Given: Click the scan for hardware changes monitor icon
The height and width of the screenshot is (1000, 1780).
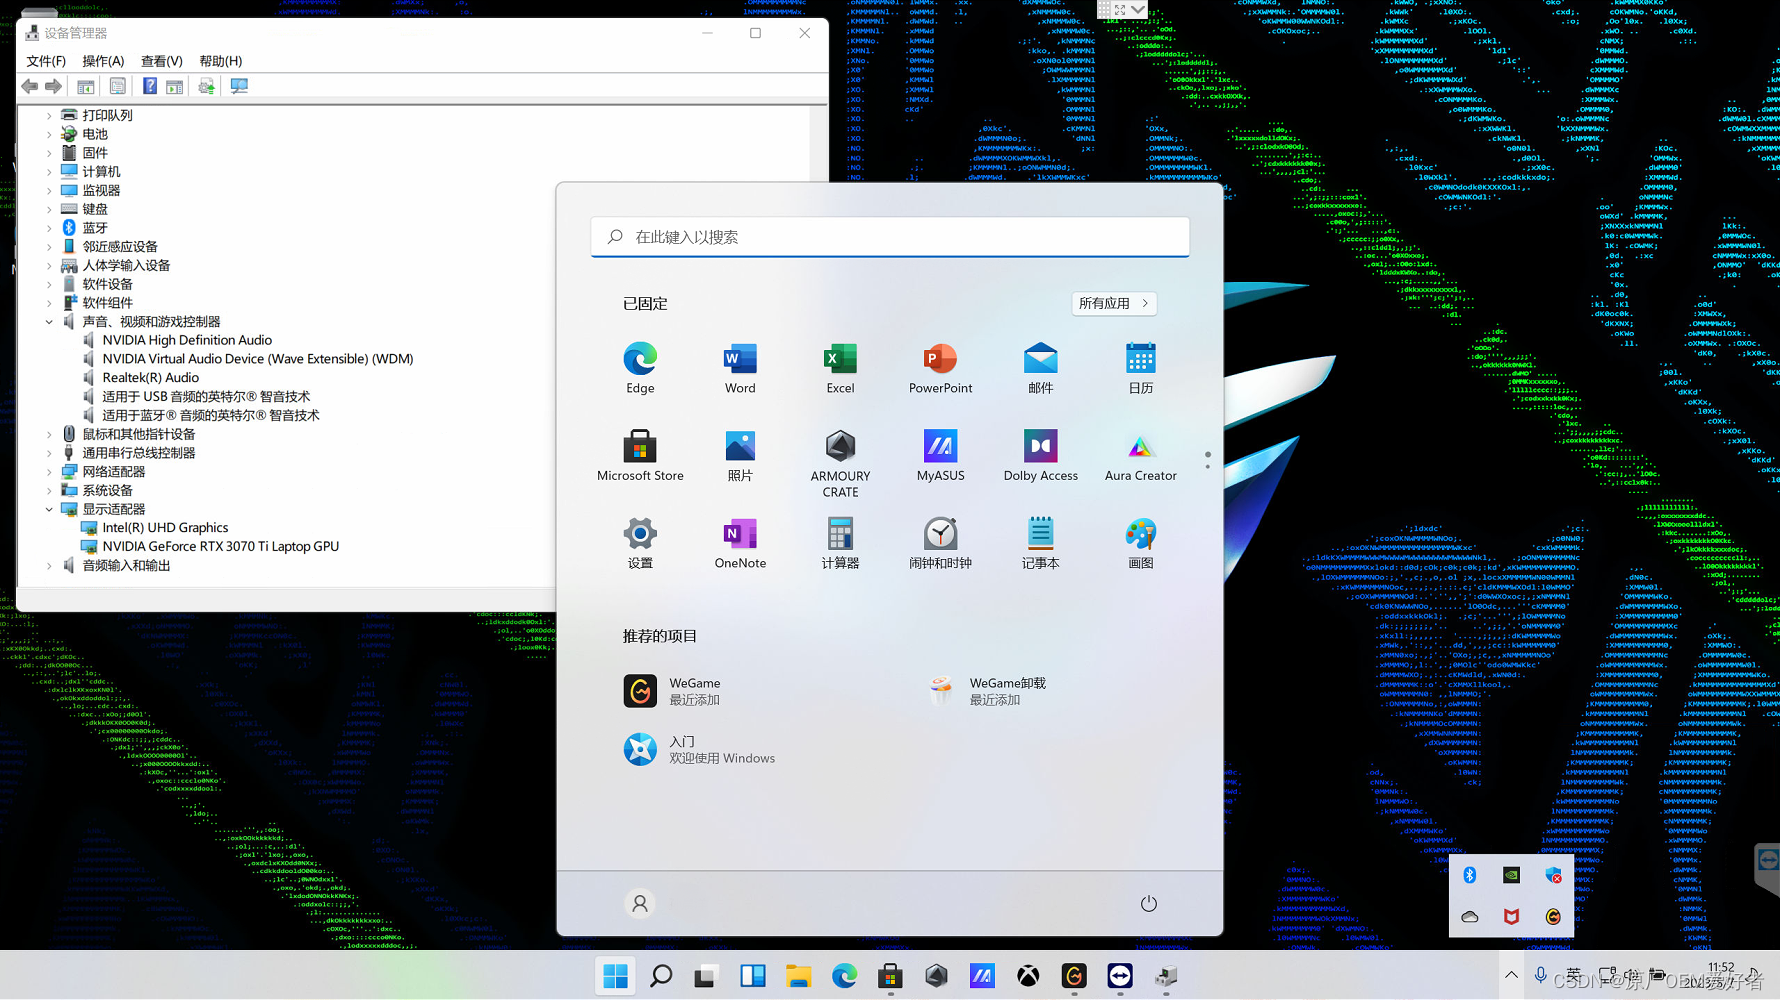Looking at the screenshot, I should pos(239,86).
